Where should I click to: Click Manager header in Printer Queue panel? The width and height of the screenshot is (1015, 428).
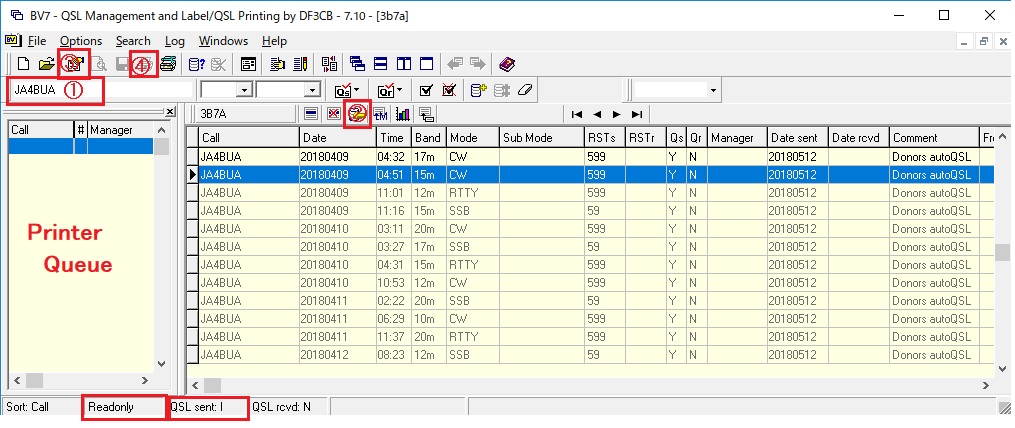point(120,130)
